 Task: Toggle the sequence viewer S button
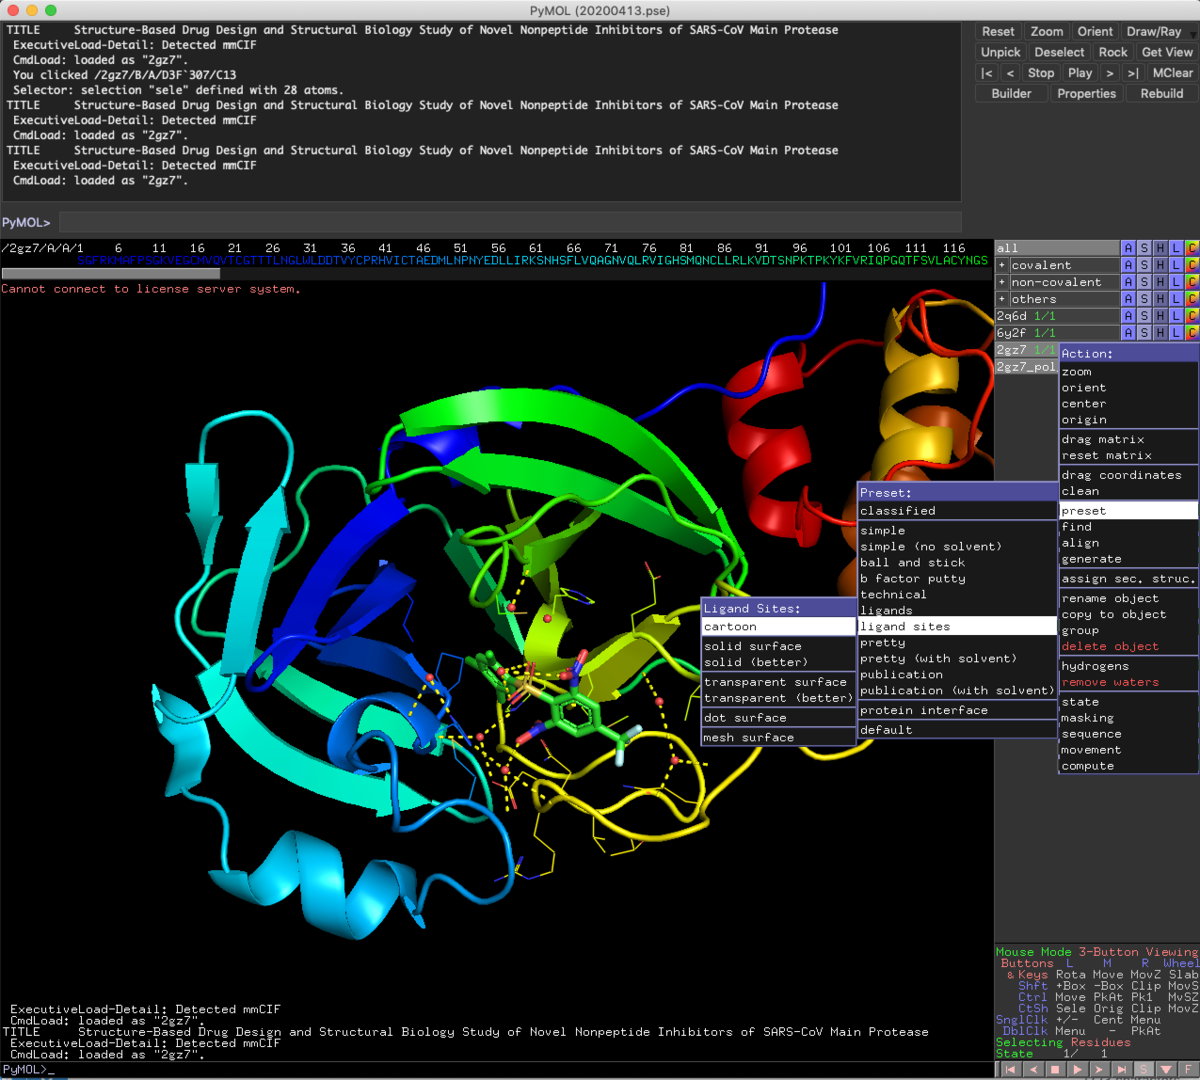pos(1143,1069)
